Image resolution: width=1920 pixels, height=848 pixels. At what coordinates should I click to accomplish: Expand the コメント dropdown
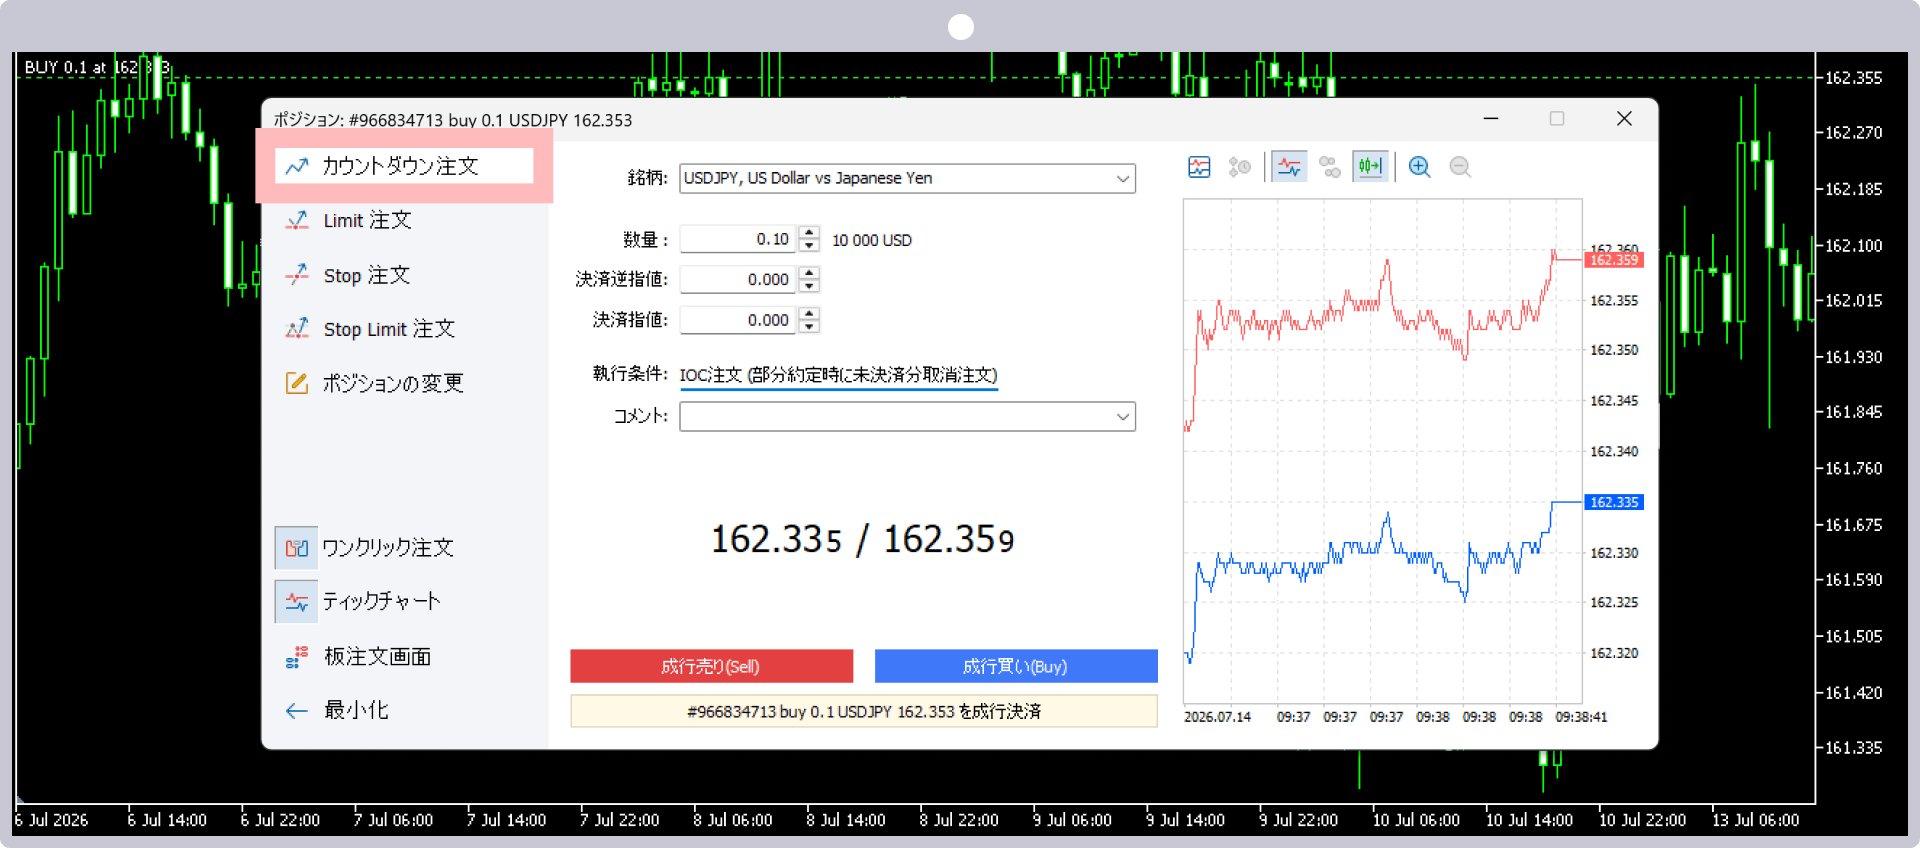1123,417
